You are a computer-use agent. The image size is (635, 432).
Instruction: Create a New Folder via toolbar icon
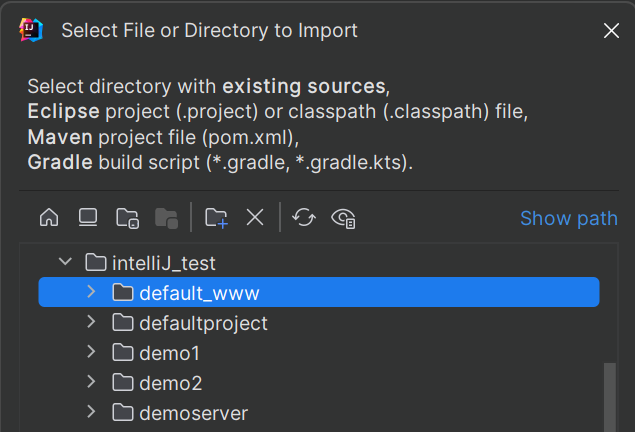tap(216, 217)
